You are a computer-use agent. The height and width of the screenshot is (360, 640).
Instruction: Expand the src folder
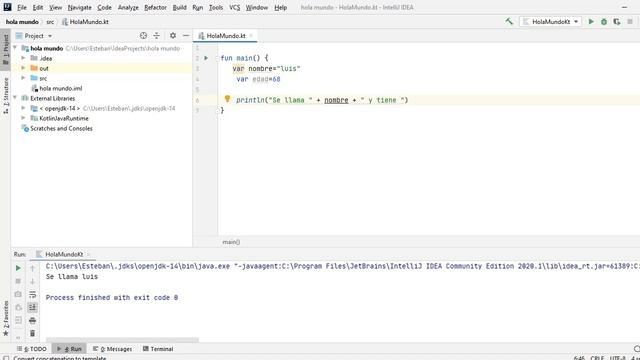point(23,78)
